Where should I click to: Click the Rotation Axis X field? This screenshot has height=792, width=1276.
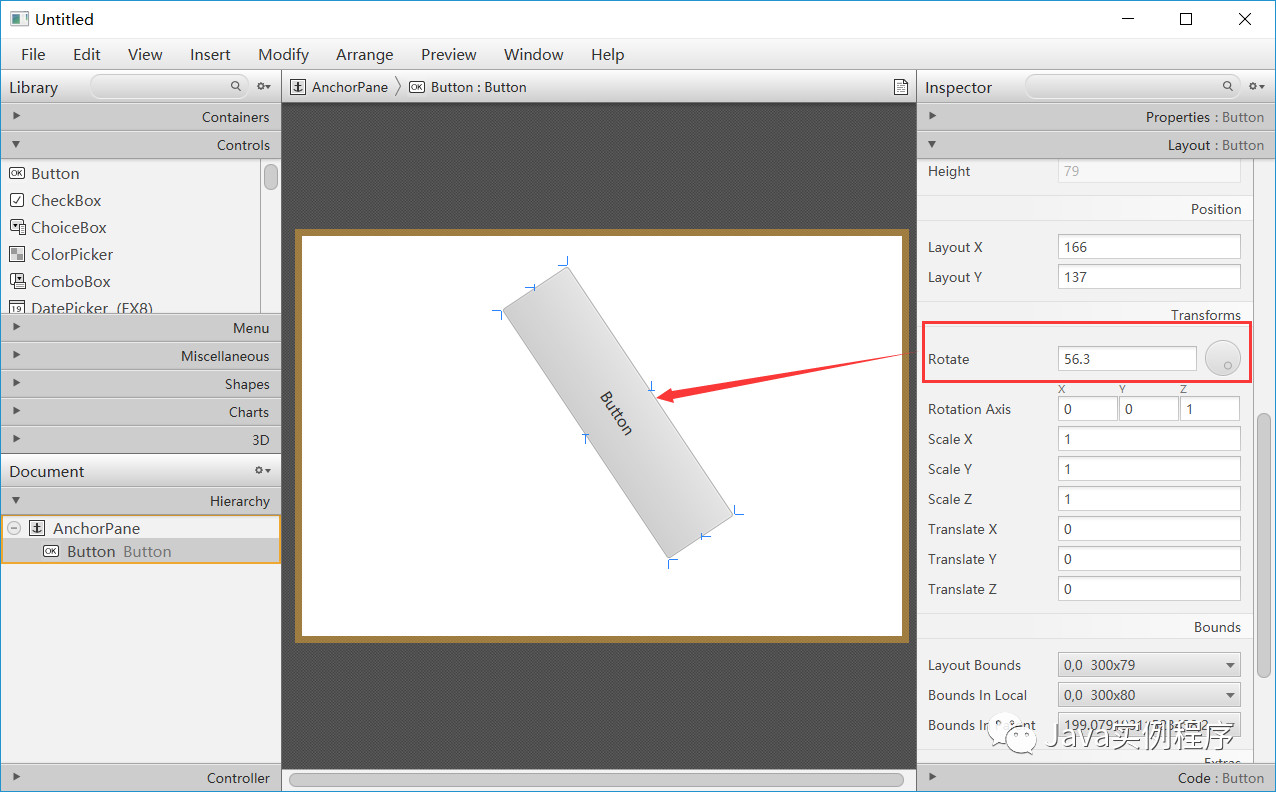coord(1087,409)
